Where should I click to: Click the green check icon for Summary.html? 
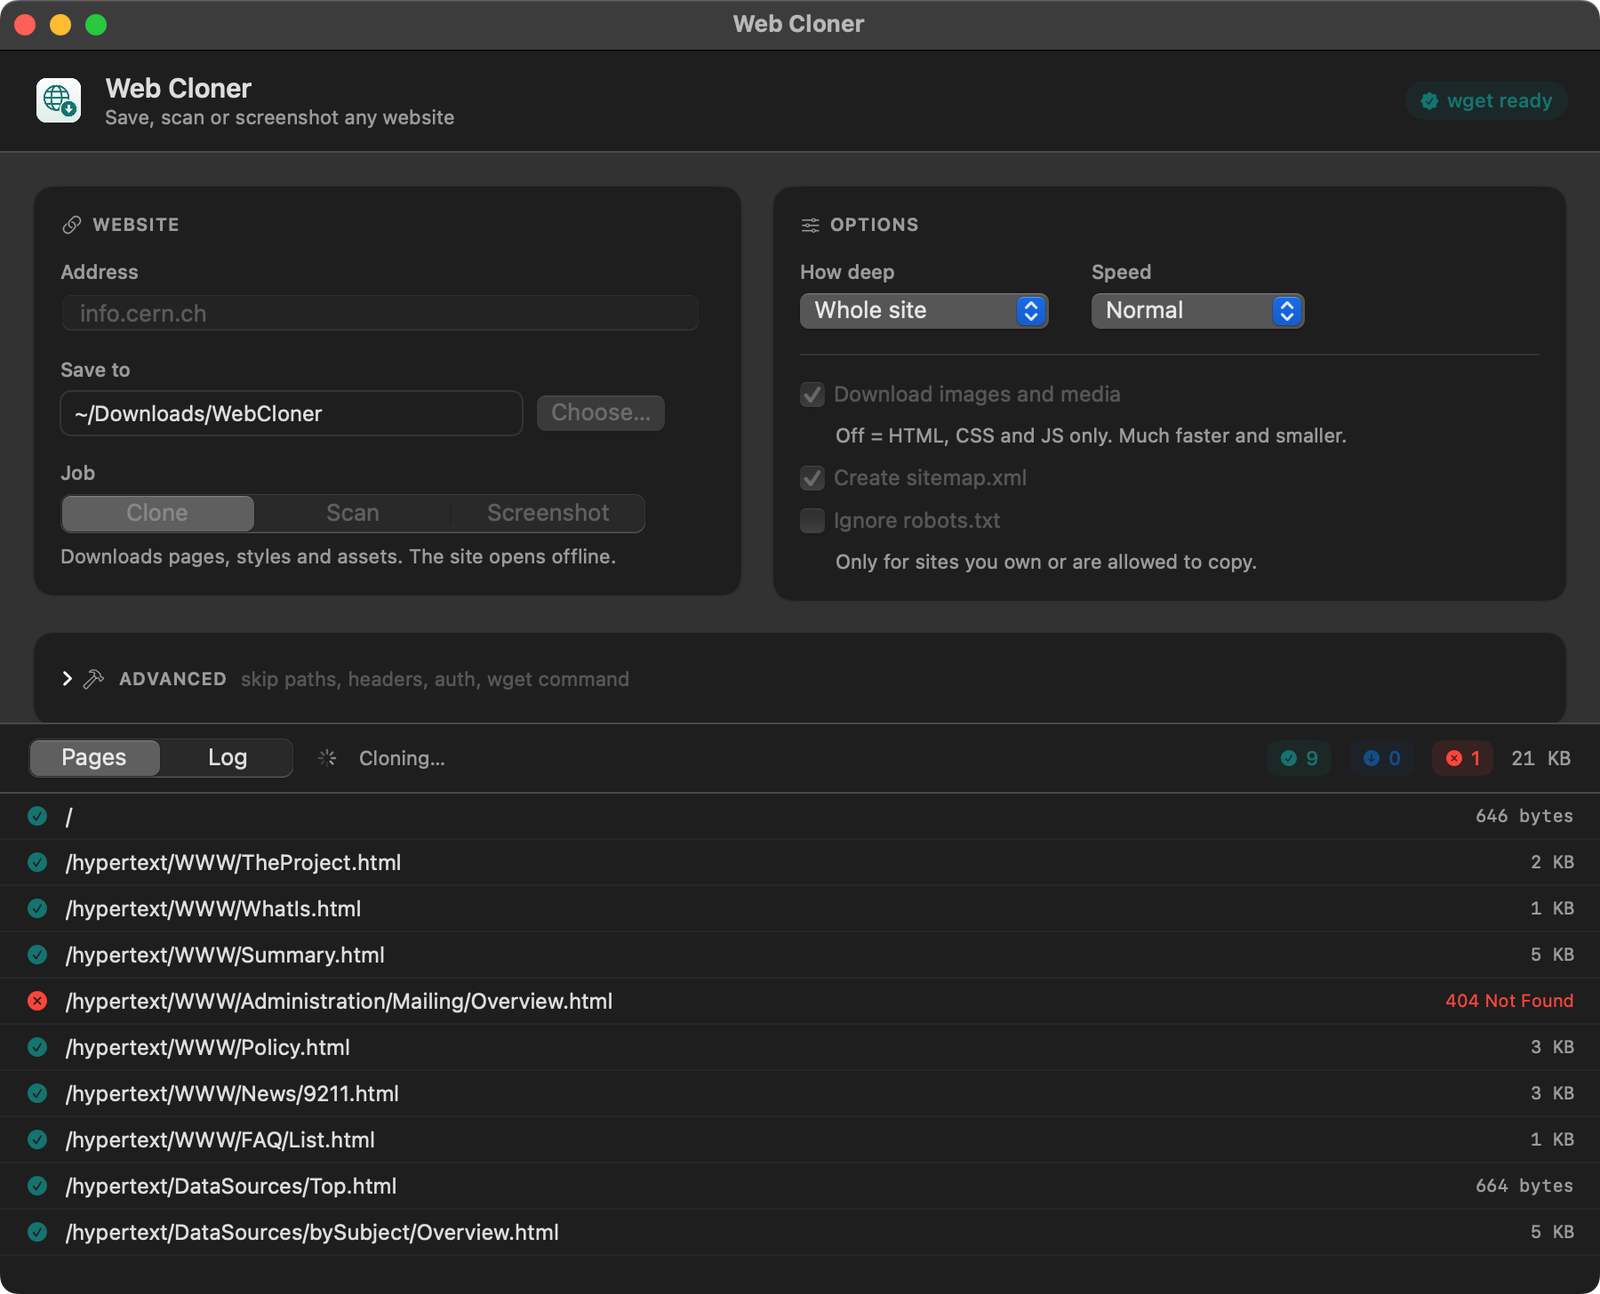(37, 955)
